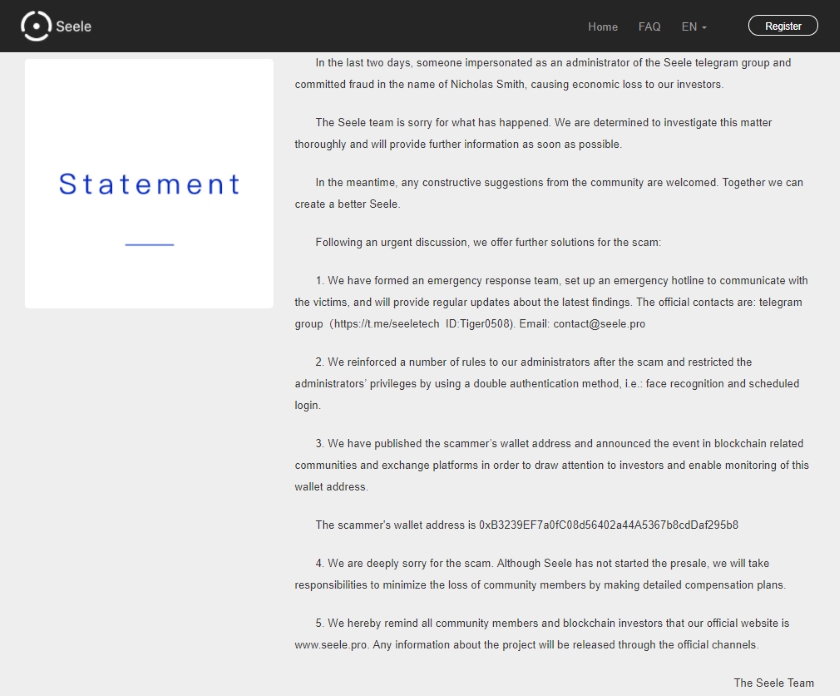Open the FAQ page
The width and height of the screenshot is (840, 696).
(x=649, y=27)
